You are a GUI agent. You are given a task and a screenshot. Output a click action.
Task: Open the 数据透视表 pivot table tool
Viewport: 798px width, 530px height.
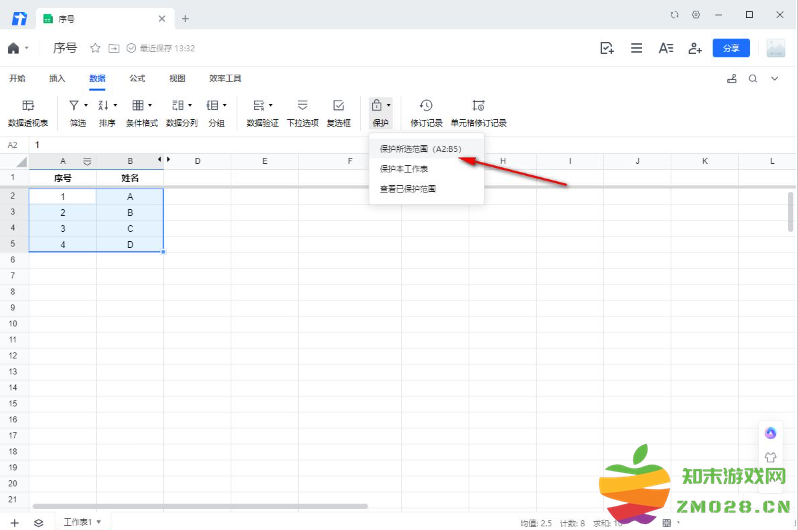(27, 111)
